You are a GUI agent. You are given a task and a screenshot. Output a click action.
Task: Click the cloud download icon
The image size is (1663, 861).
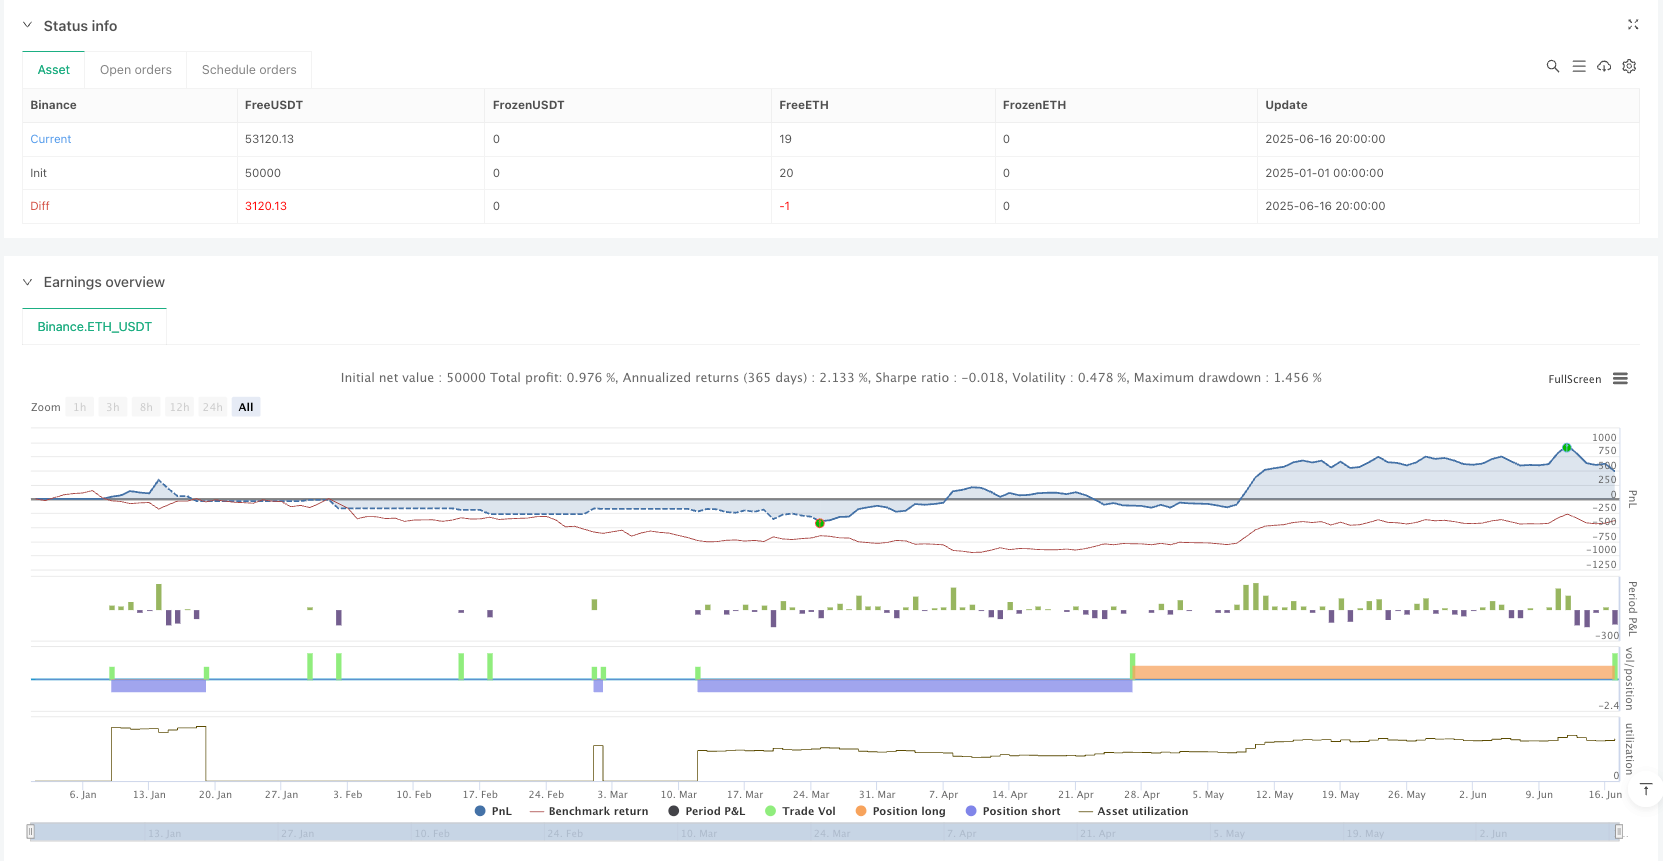point(1604,66)
